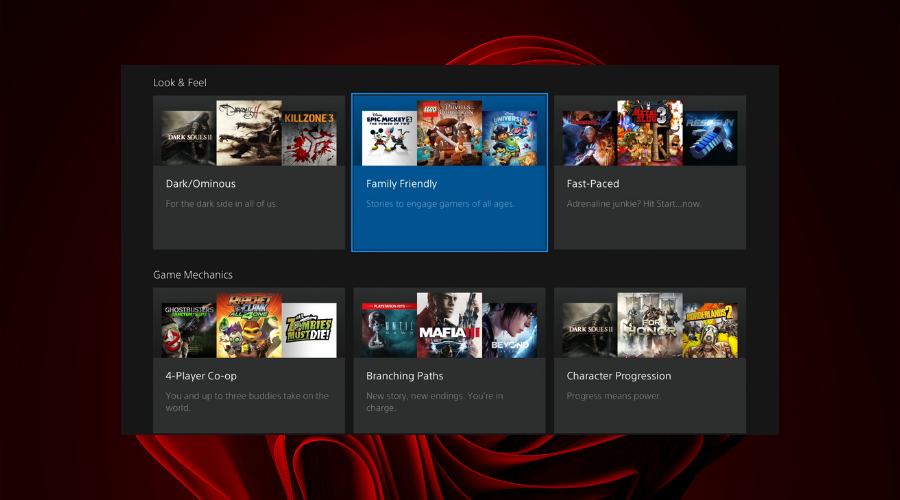
Task: Open the Dark/Ominous category title
Action: pyautogui.click(x=200, y=184)
